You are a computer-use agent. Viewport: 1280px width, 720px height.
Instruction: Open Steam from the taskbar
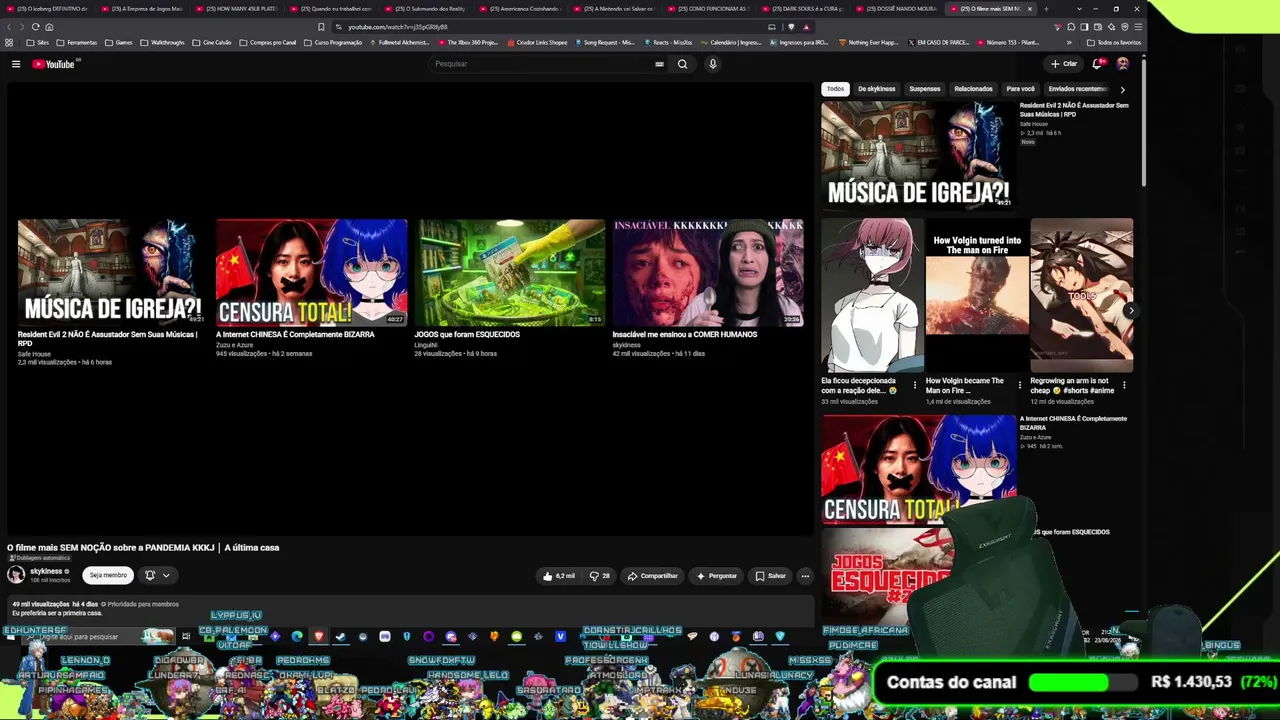(340, 636)
